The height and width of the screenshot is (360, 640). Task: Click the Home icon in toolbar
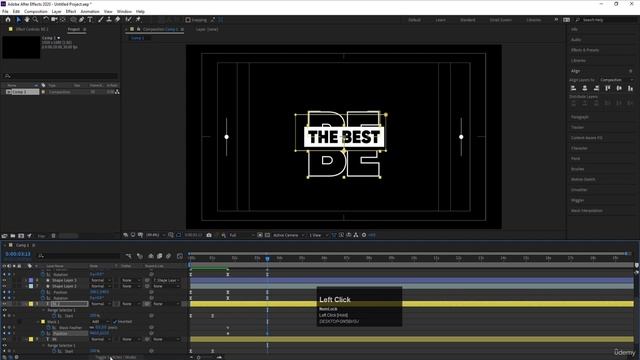tap(8, 20)
